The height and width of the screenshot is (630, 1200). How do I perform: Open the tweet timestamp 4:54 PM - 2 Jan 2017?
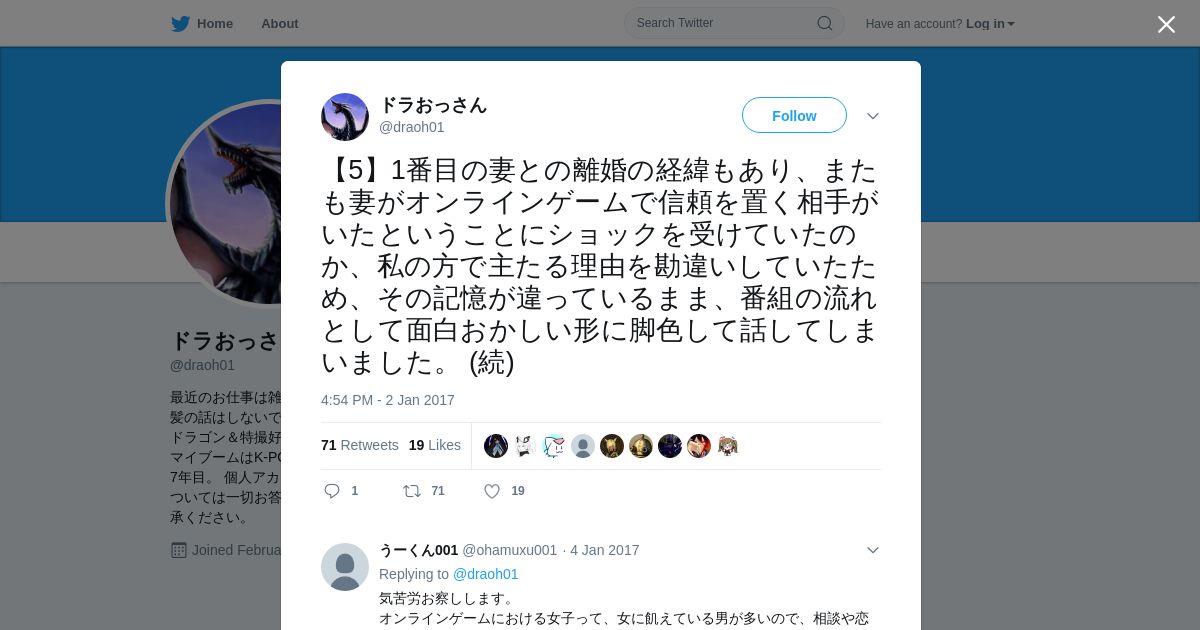(388, 400)
